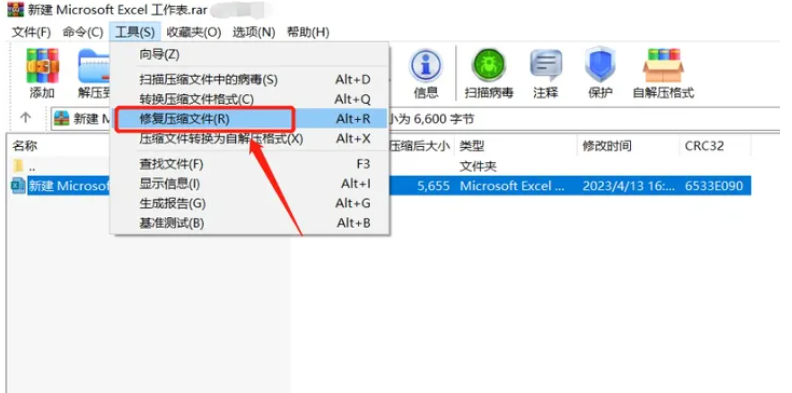The width and height of the screenshot is (792, 393).
Task: Select Convert archive to SFX (压缩文件转换为自解压格式)
Action: [x=250, y=138]
